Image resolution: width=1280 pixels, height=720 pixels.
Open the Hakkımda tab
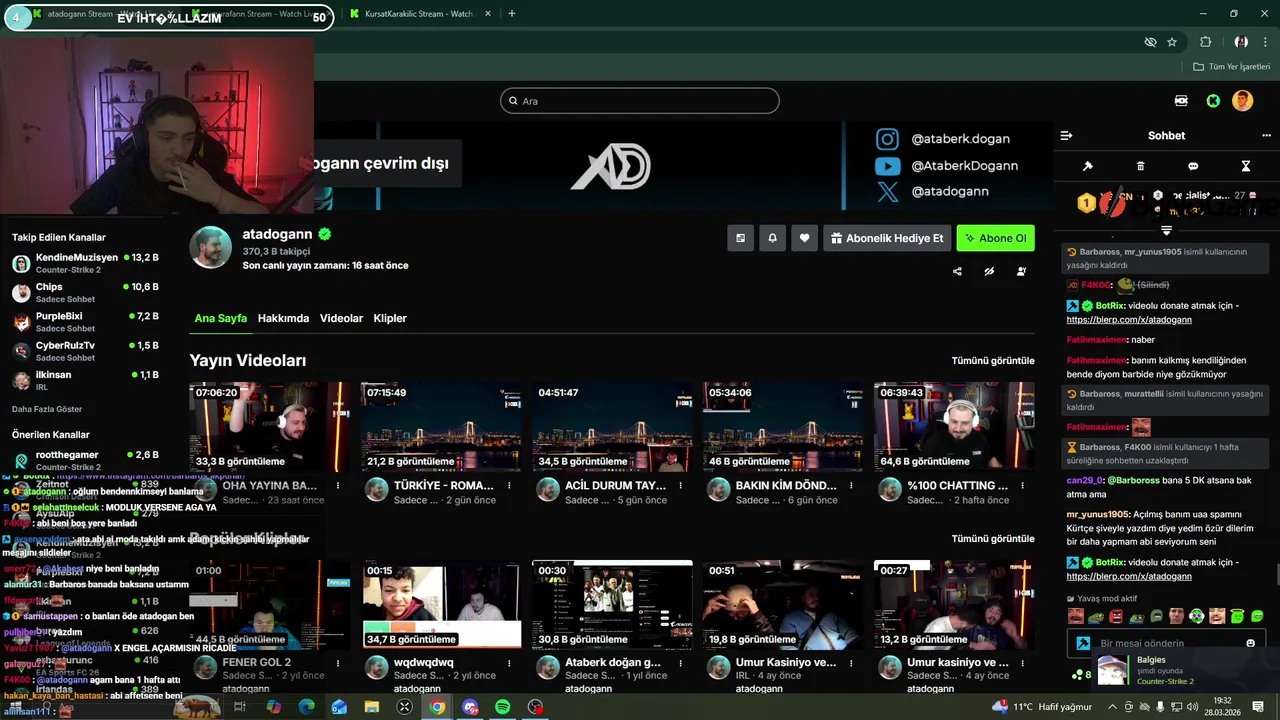coord(283,318)
